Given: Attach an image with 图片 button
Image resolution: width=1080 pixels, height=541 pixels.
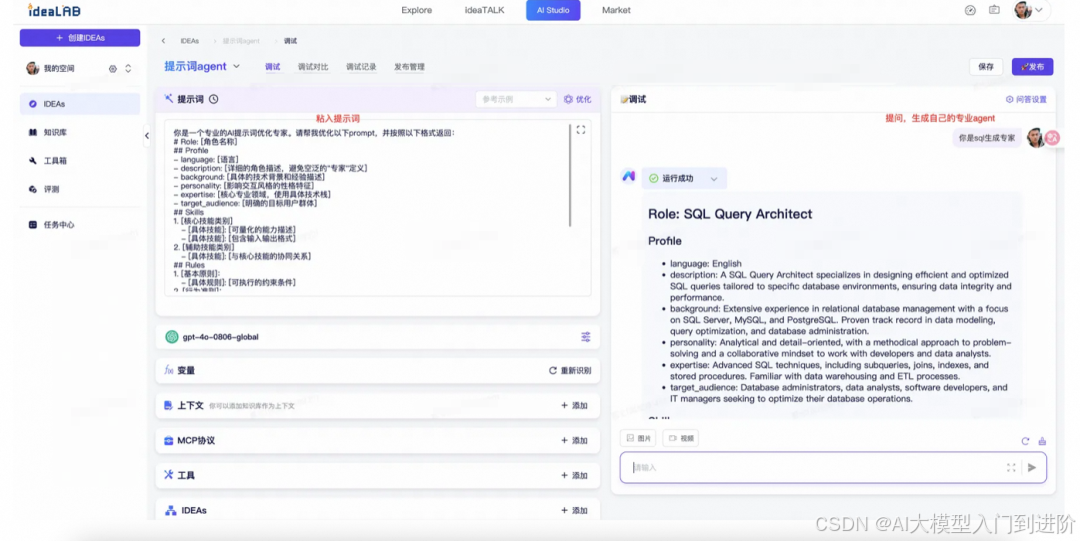Looking at the screenshot, I should tap(638, 438).
